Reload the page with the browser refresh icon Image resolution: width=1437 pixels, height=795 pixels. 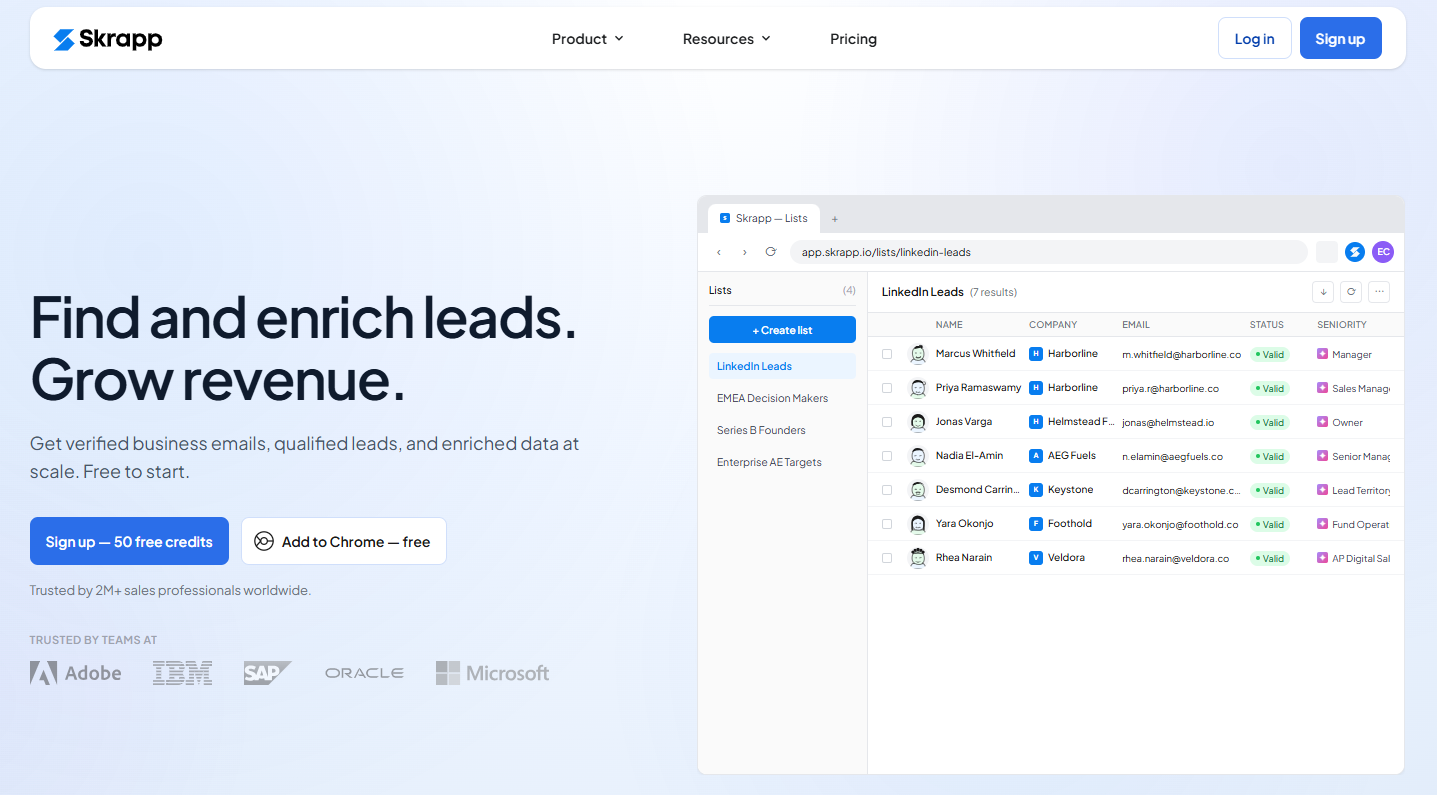[x=771, y=252]
